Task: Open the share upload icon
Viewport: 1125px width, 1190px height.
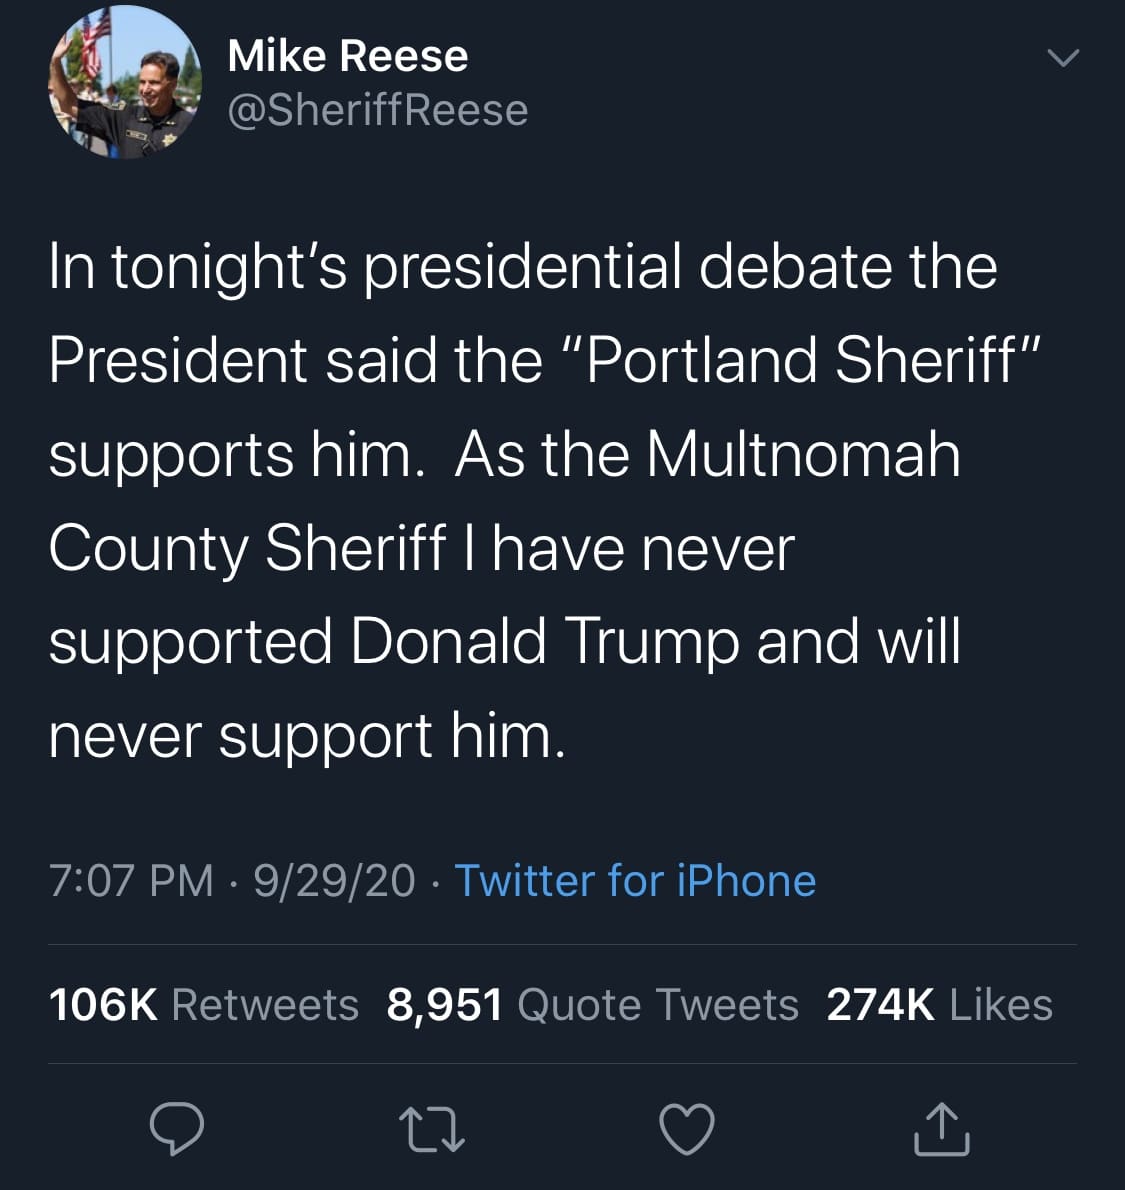Action: [x=941, y=1129]
